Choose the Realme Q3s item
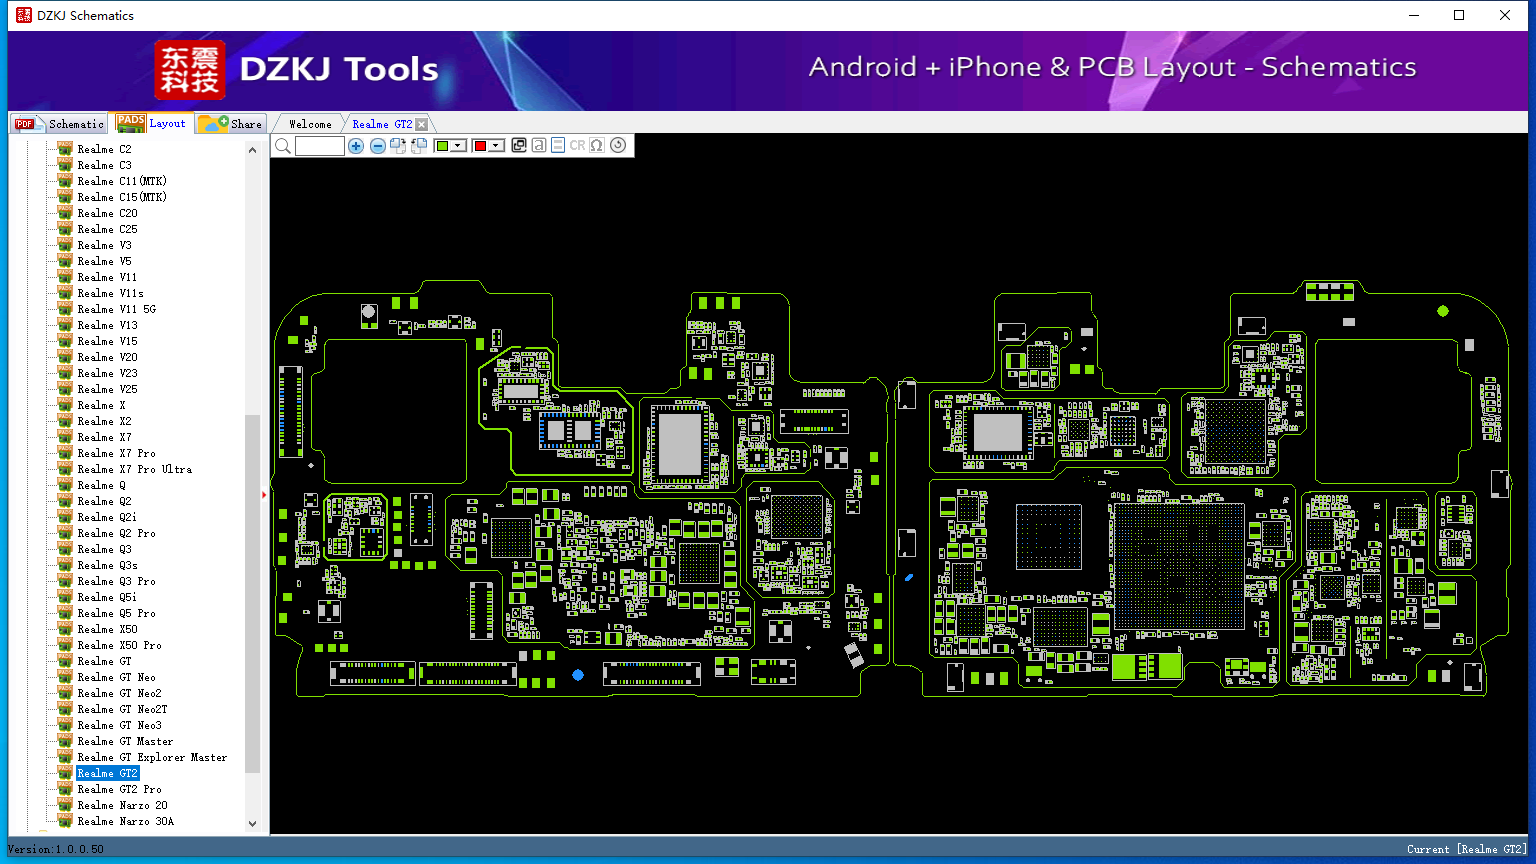Screen dimensions: 1536x864 tap(107, 565)
